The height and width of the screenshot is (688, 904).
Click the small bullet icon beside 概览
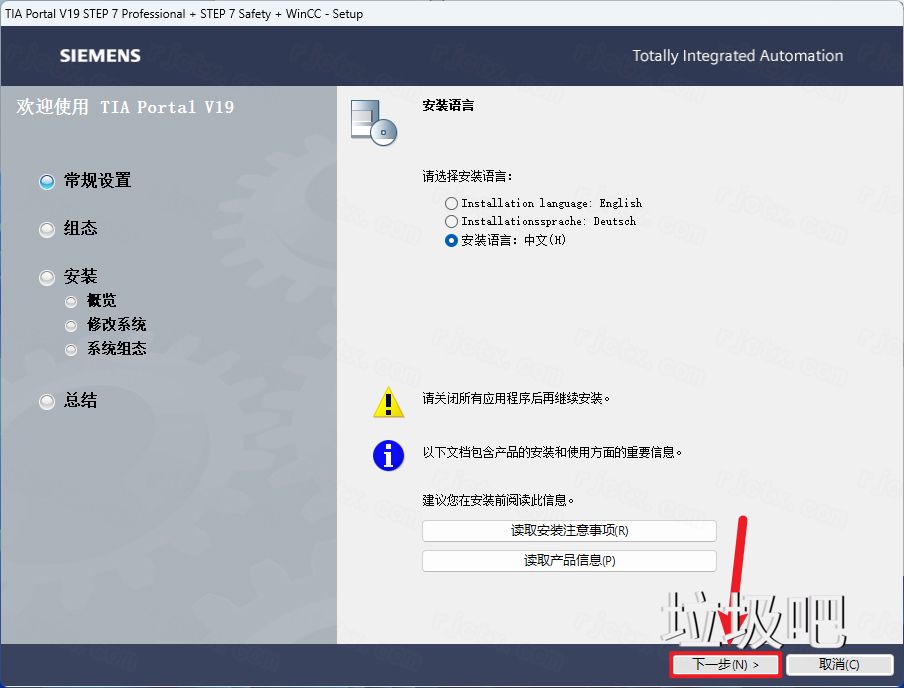70,300
